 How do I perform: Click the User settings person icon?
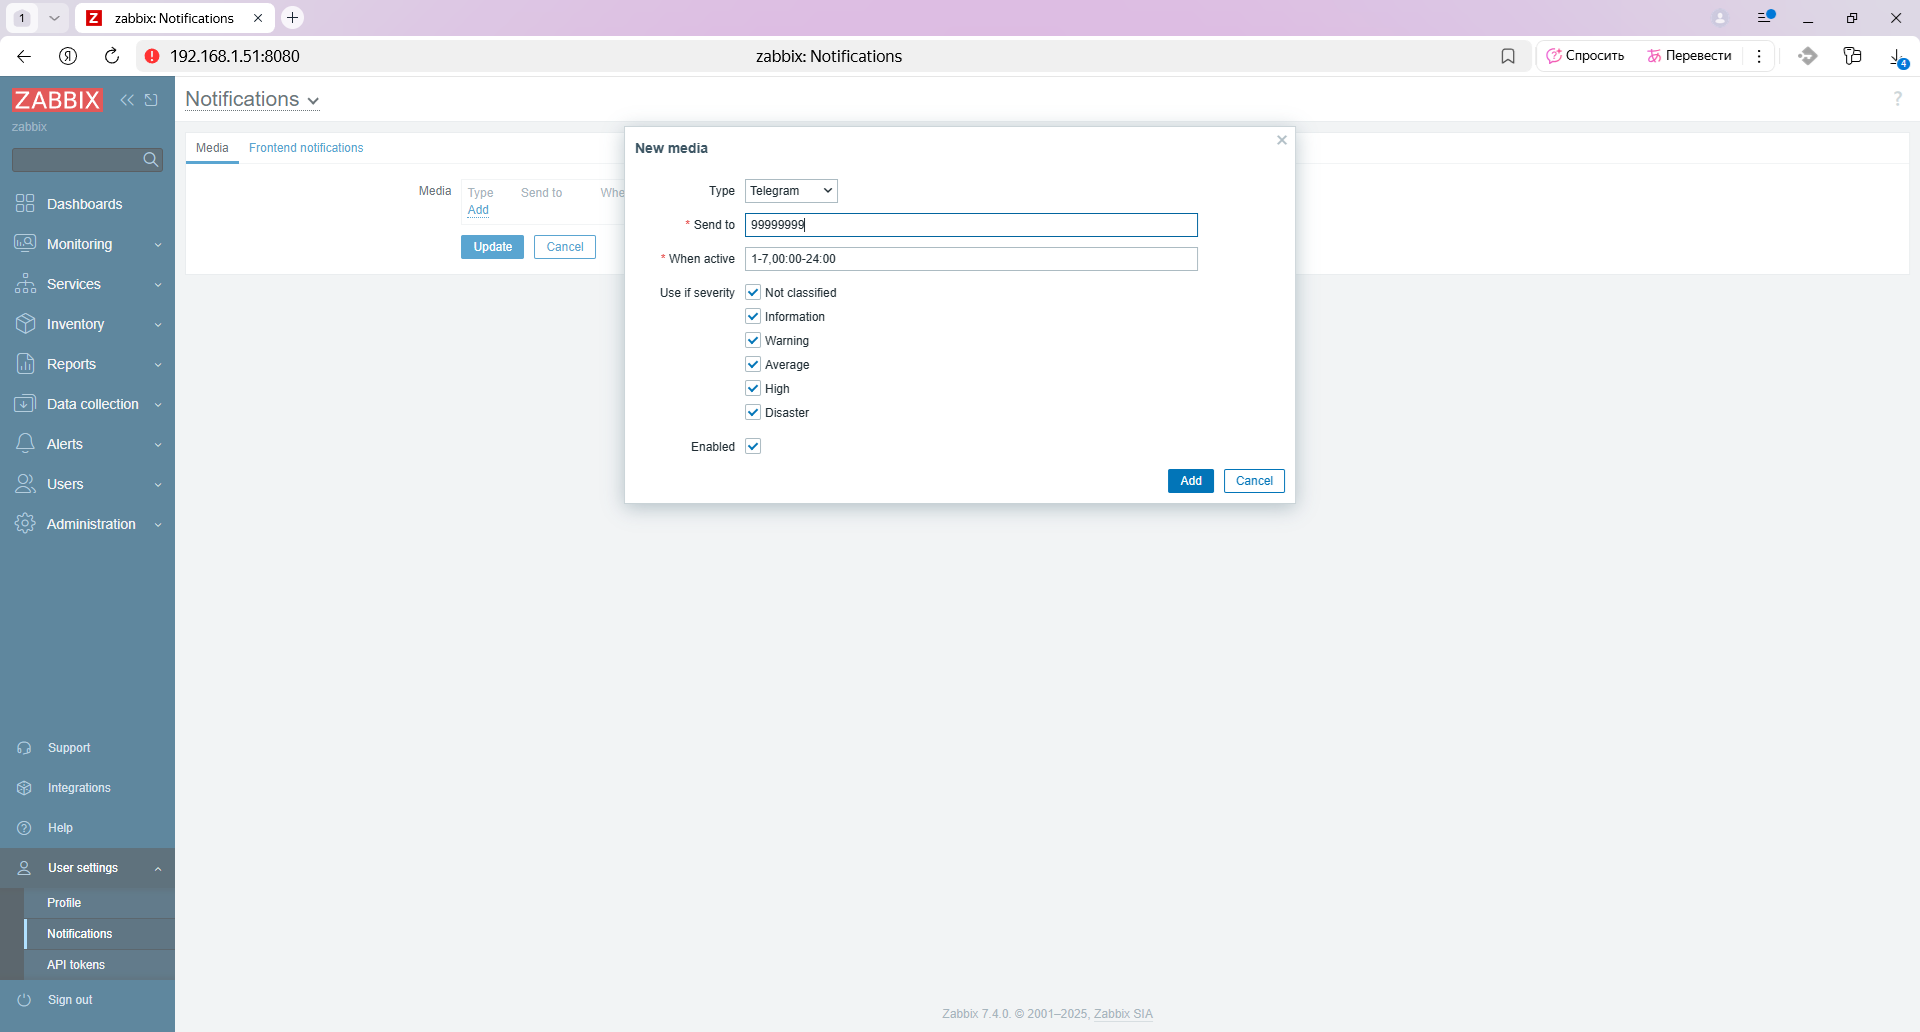[25, 868]
